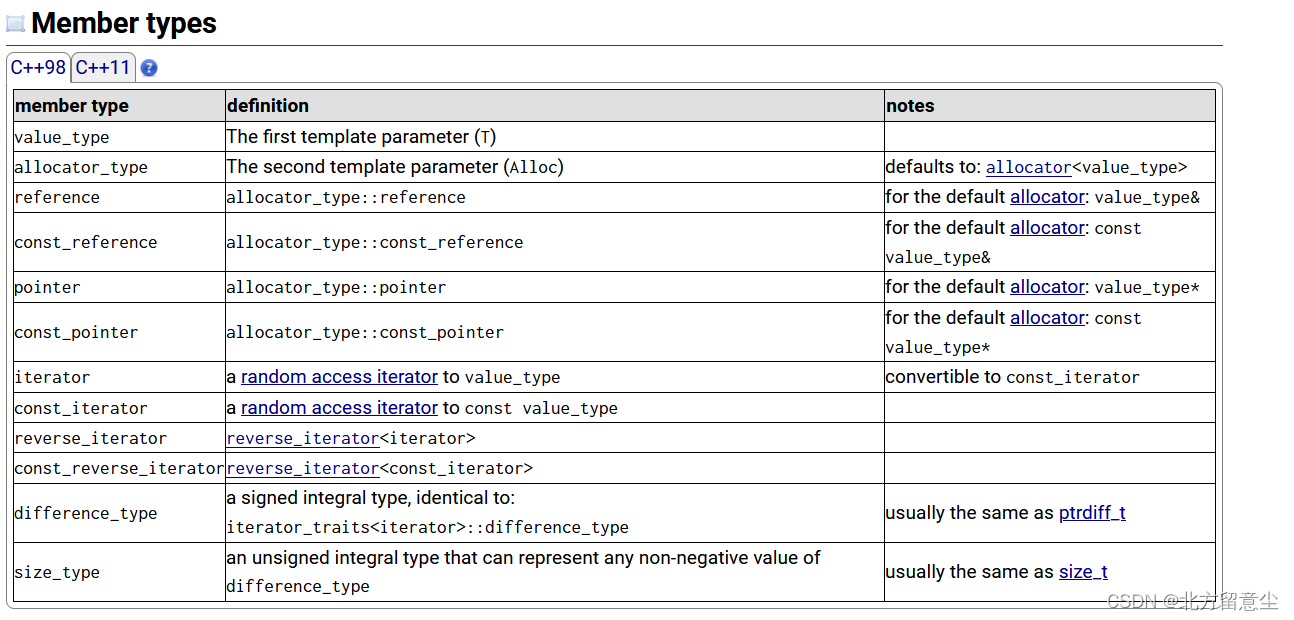Open allocator link in reference row

1047,197
